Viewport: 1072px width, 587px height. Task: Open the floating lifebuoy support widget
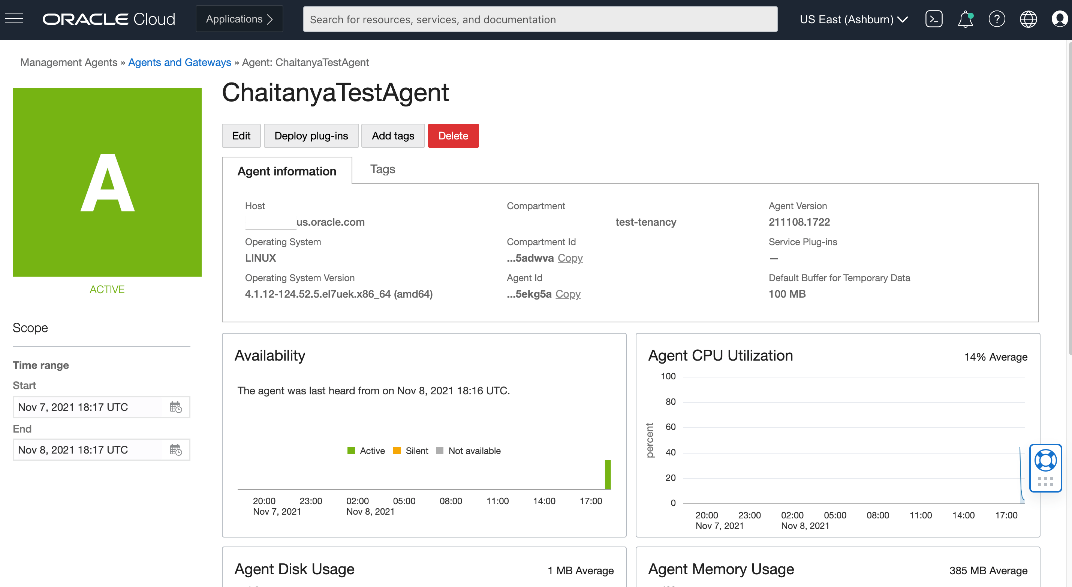click(x=1045, y=467)
